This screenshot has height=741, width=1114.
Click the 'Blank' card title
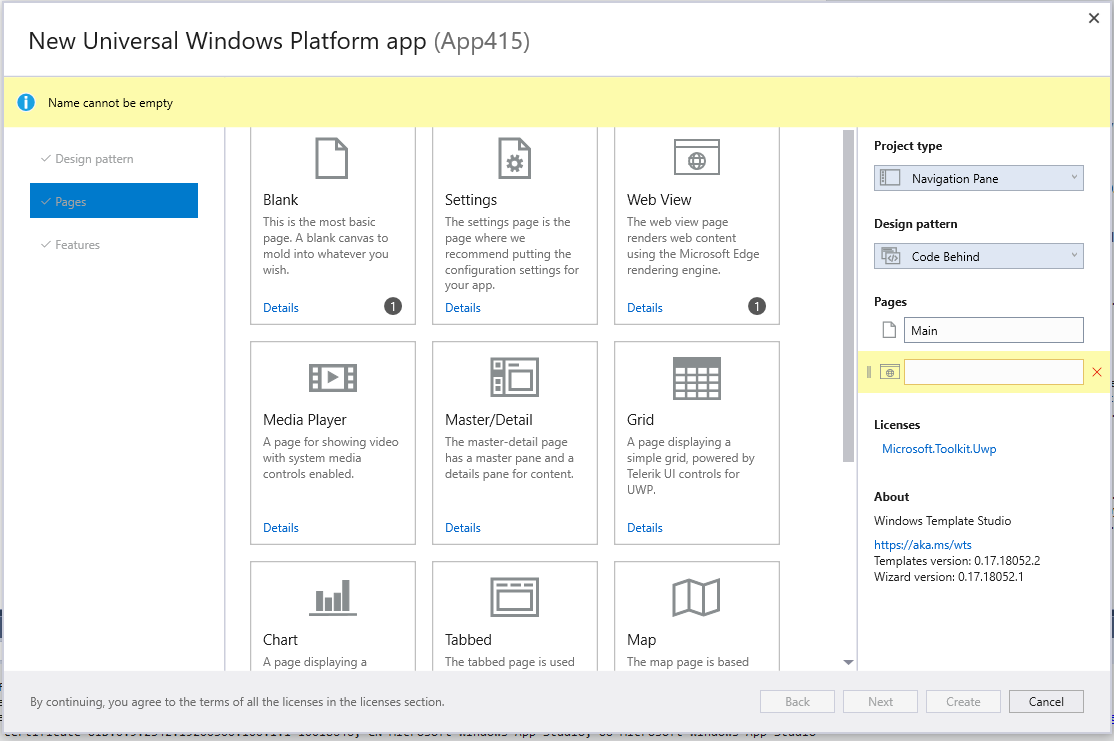coord(281,200)
